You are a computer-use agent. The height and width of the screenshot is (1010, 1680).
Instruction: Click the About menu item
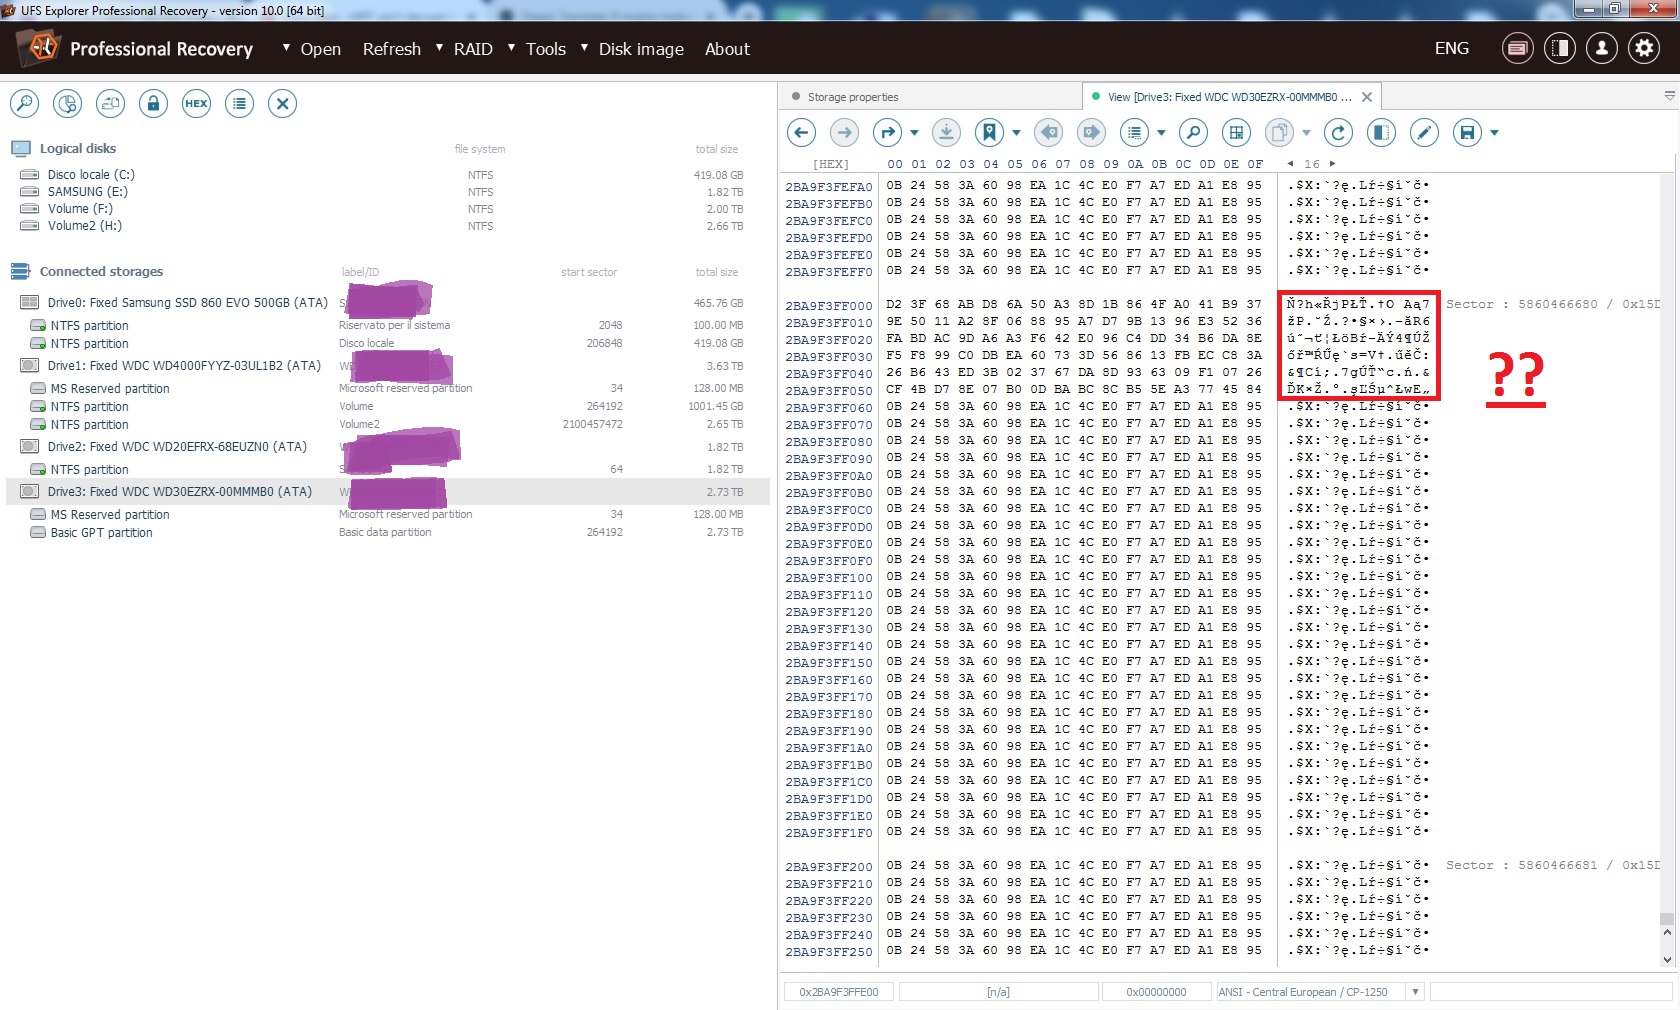coord(727,49)
